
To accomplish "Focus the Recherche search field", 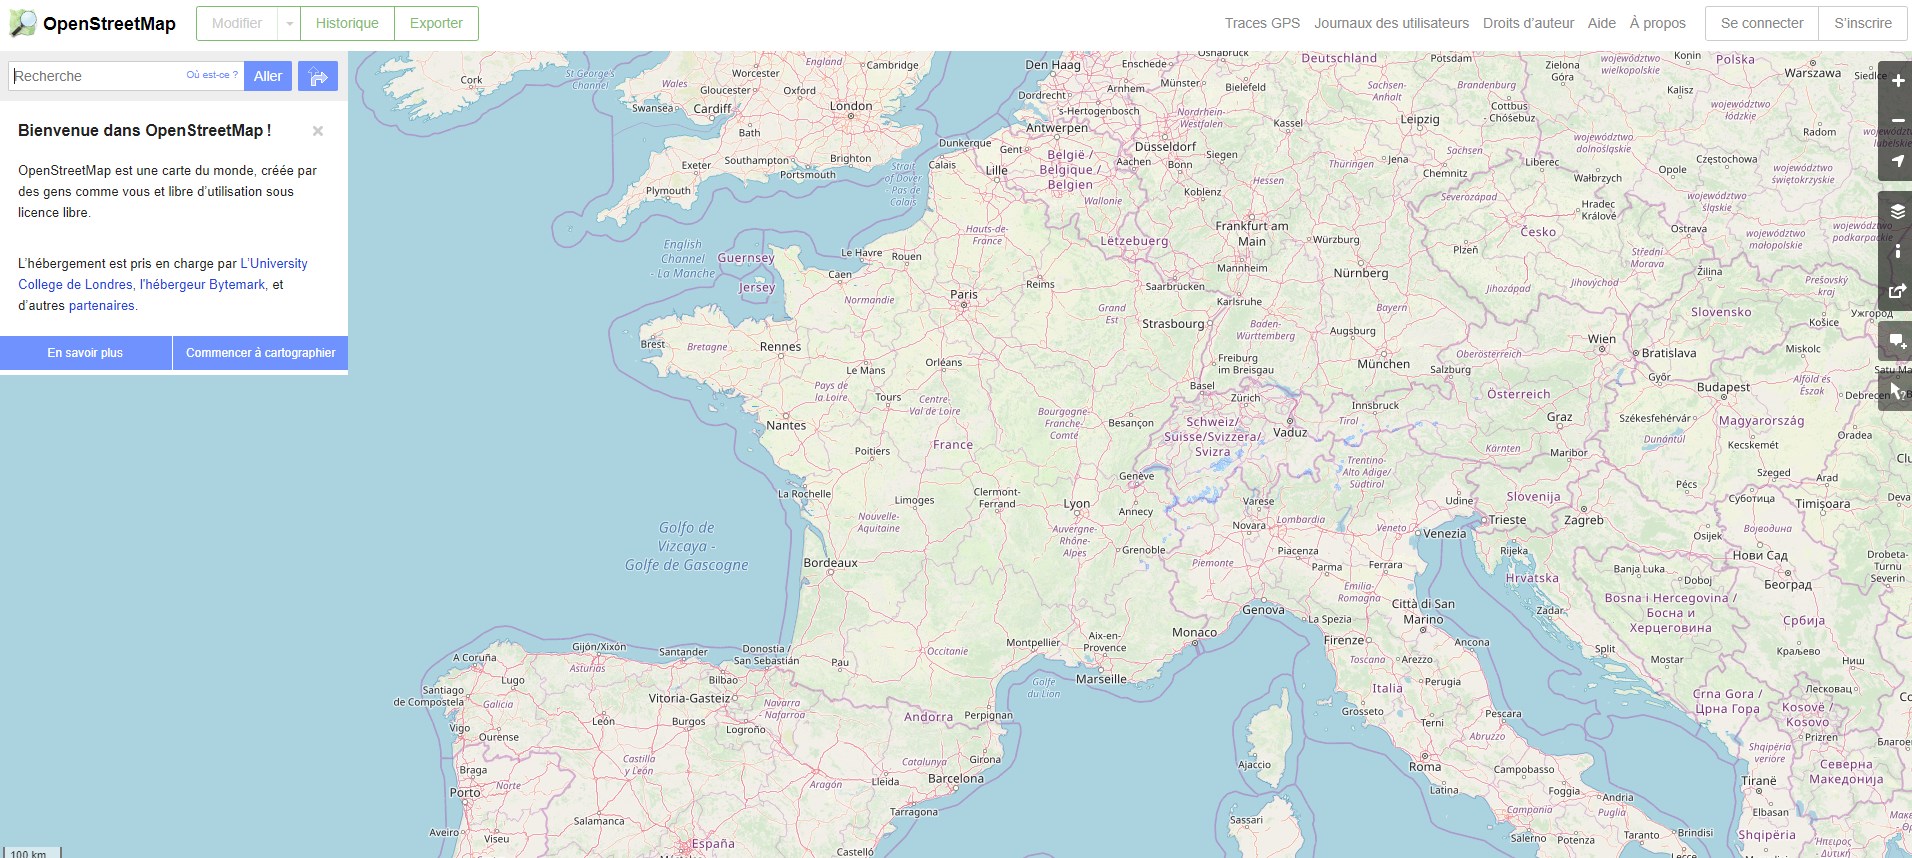I will pyautogui.click(x=126, y=76).
